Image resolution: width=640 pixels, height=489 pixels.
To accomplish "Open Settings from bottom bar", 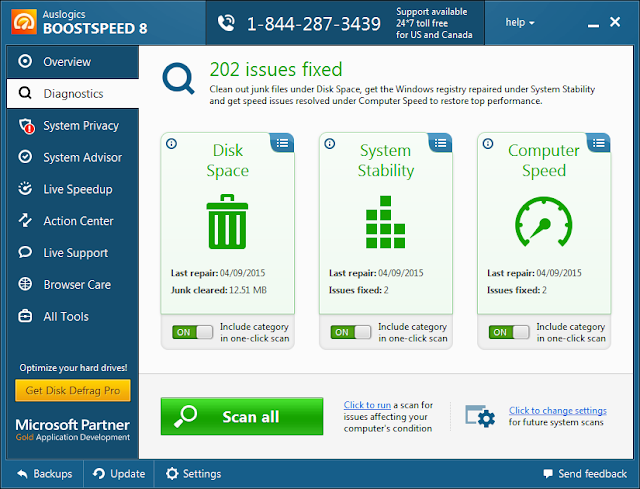I will [193, 474].
